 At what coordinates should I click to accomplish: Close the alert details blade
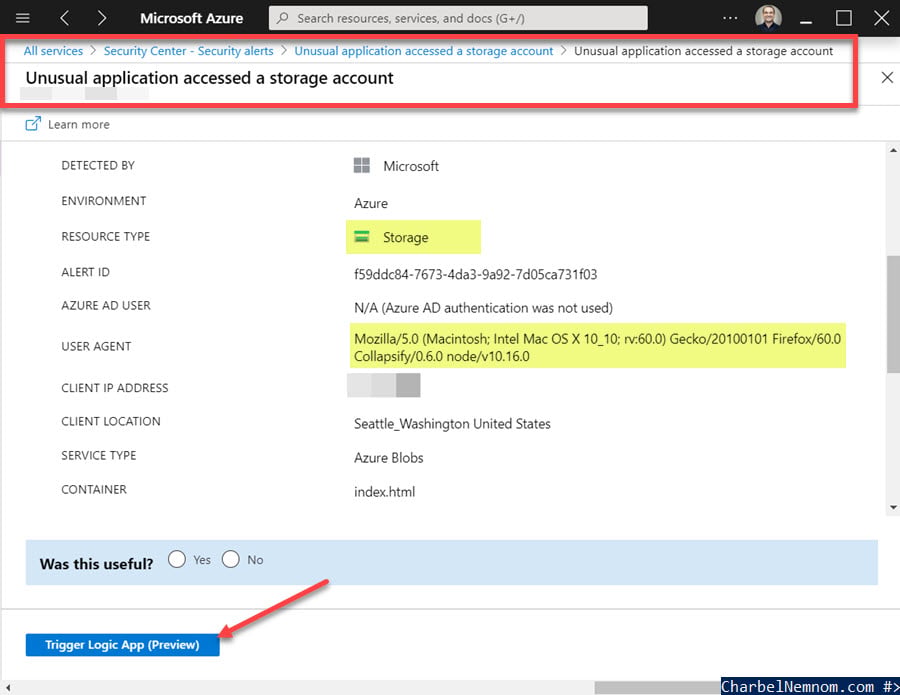pyautogui.click(x=887, y=77)
